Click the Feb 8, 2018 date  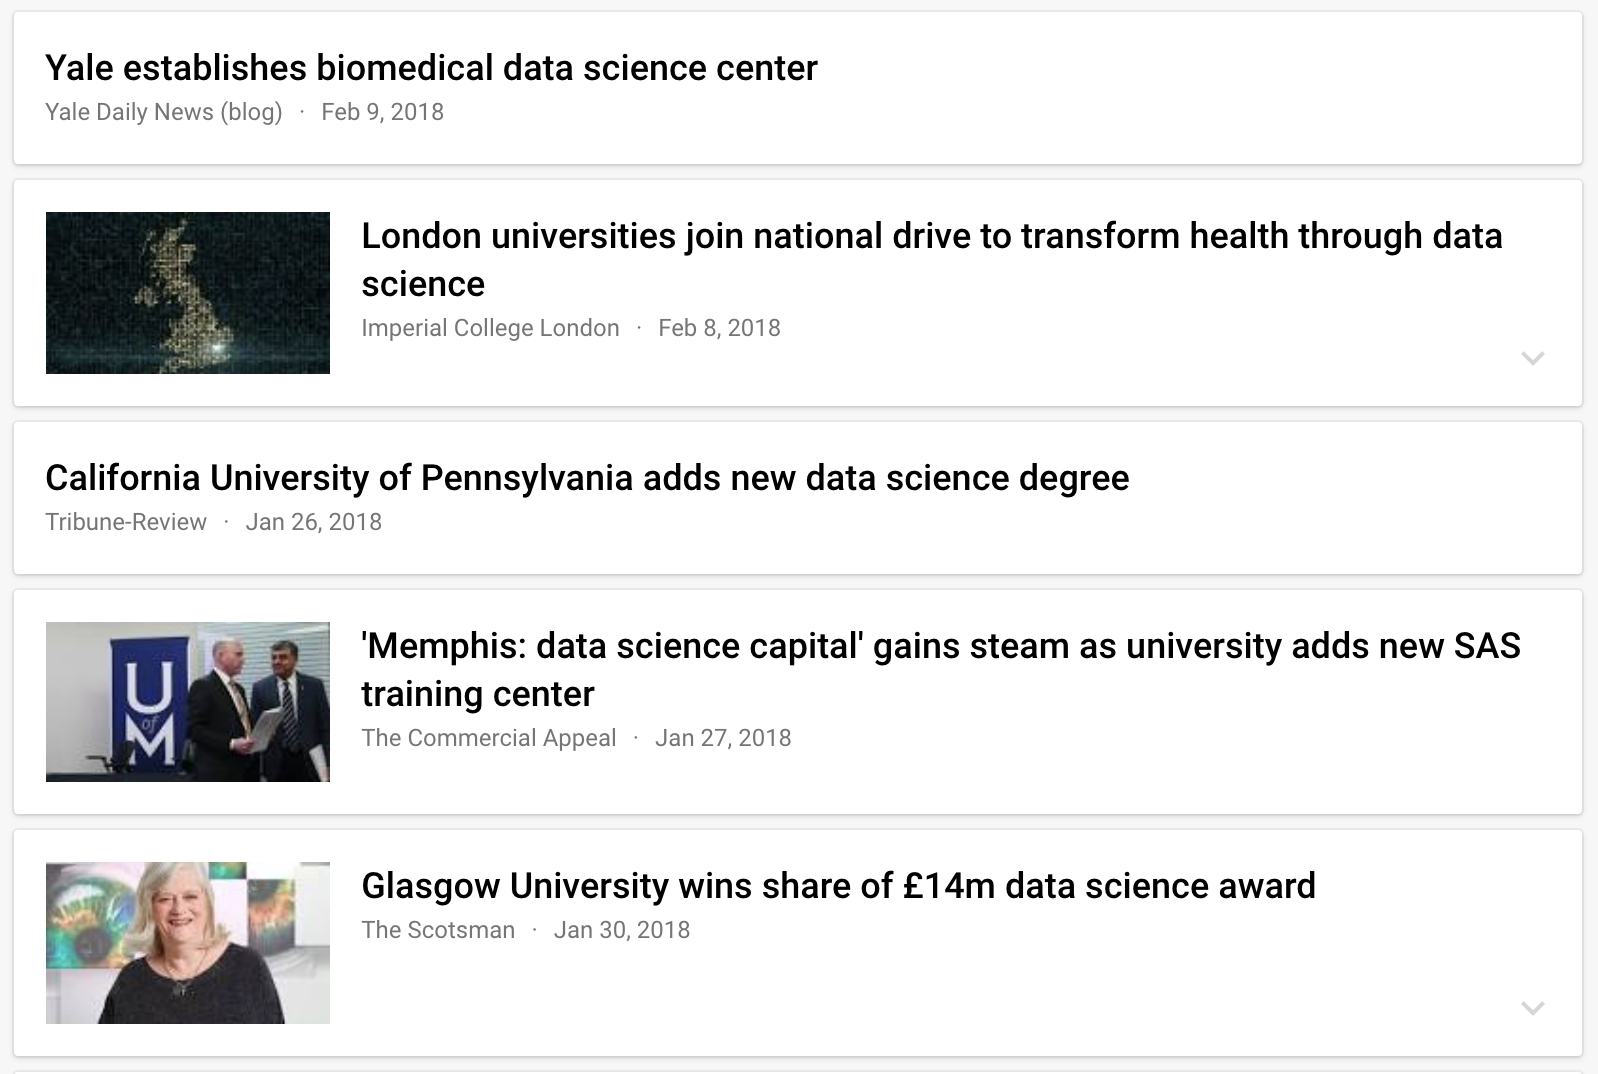tap(719, 328)
